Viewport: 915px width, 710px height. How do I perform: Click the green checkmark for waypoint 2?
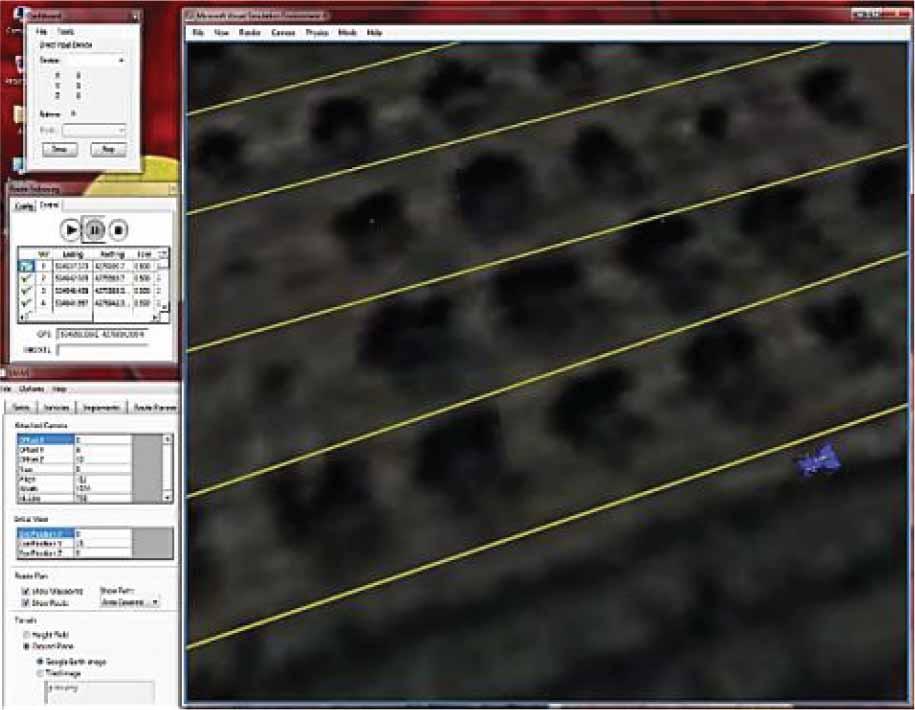26,279
